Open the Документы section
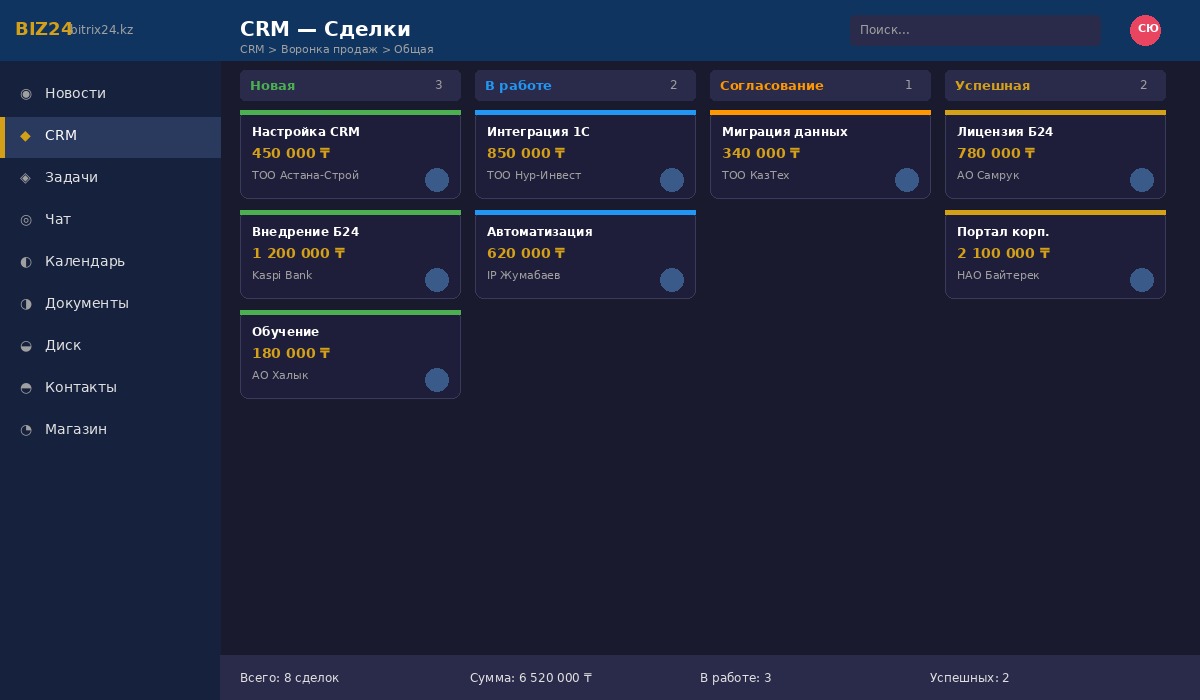This screenshot has height=700, width=1200. (x=87, y=303)
